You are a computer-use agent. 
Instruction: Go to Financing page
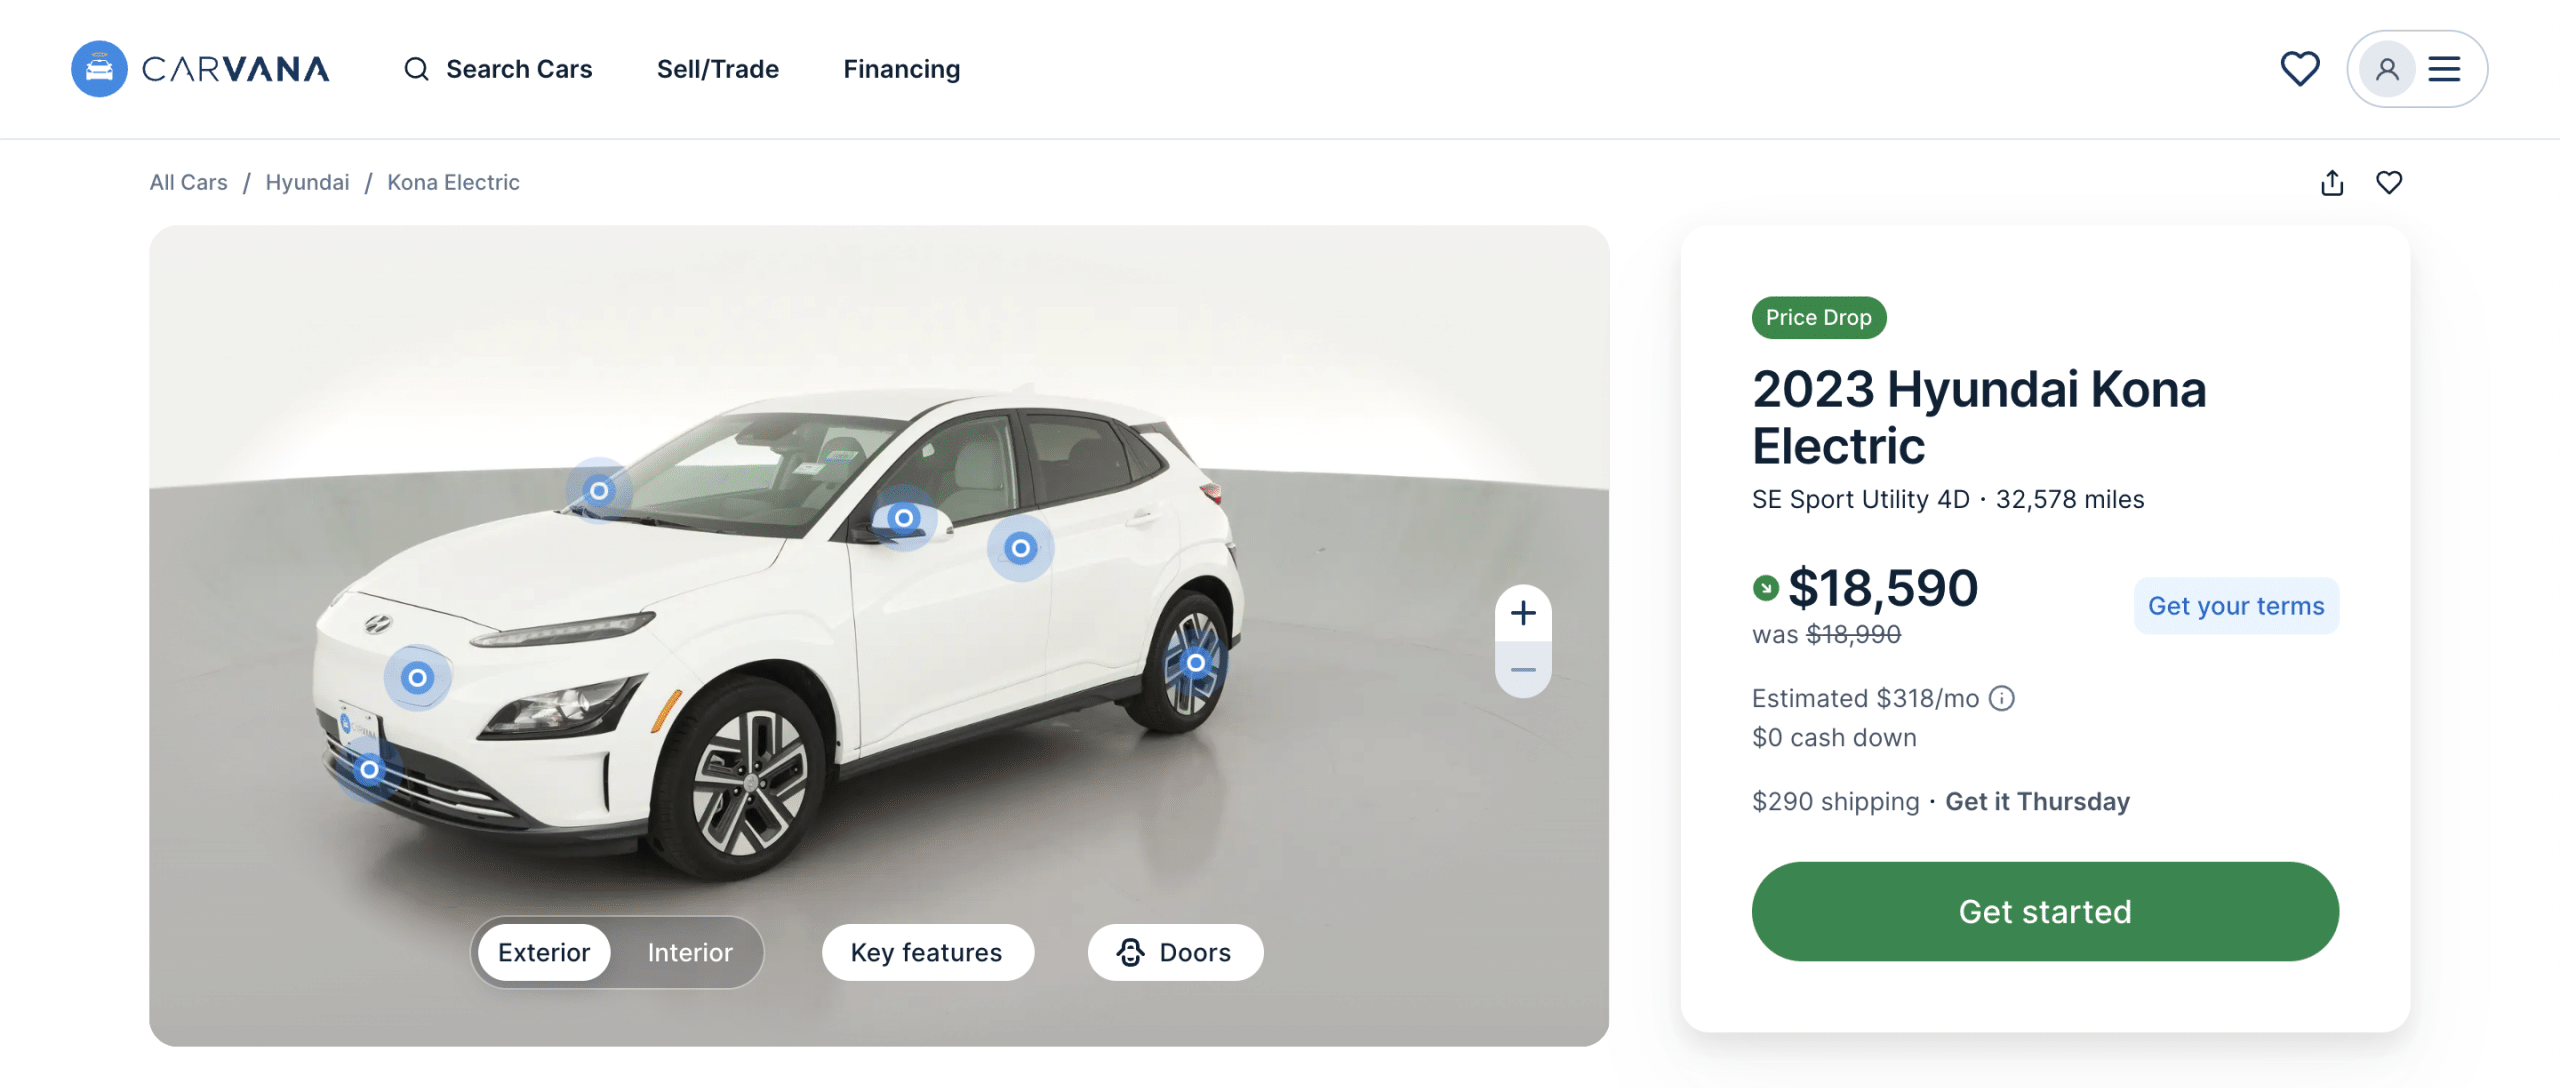coord(901,69)
